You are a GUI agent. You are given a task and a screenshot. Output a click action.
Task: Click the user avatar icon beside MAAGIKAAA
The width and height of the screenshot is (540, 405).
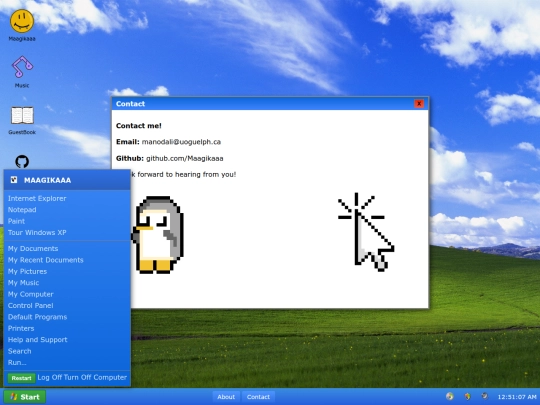pyautogui.click(x=14, y=180)
